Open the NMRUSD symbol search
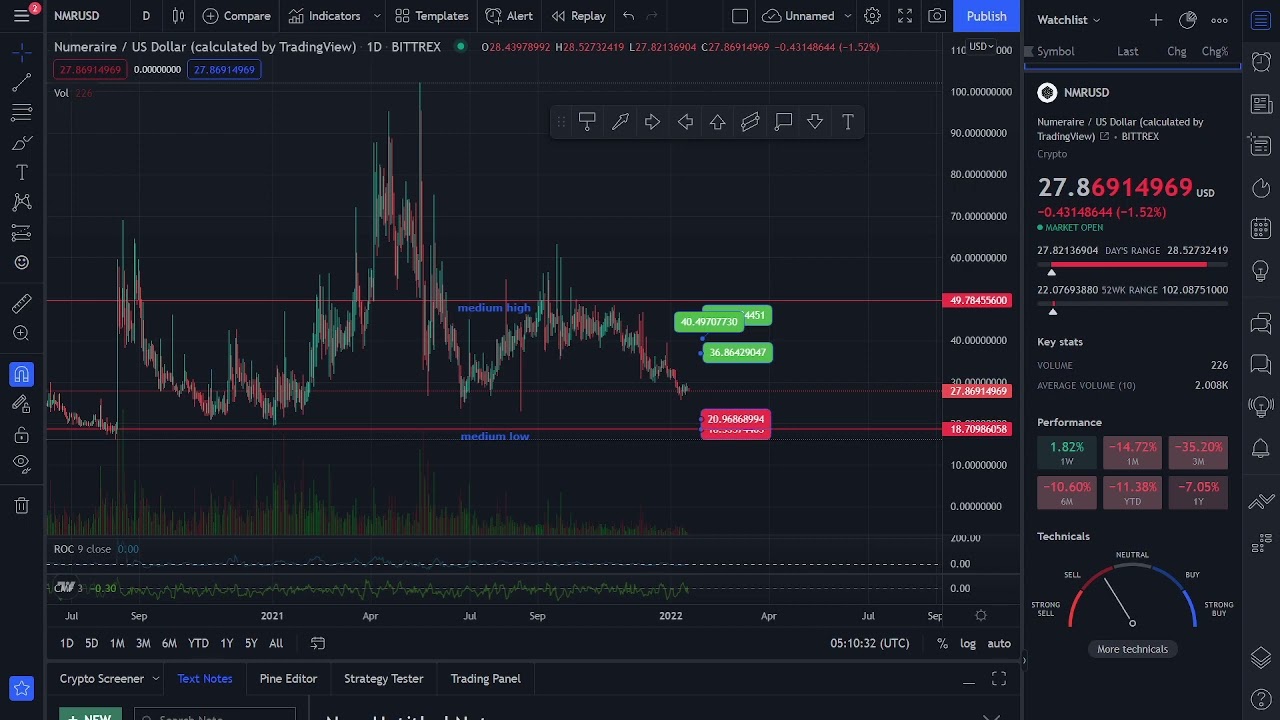1280x720 pixels. [x=77, y=16]
